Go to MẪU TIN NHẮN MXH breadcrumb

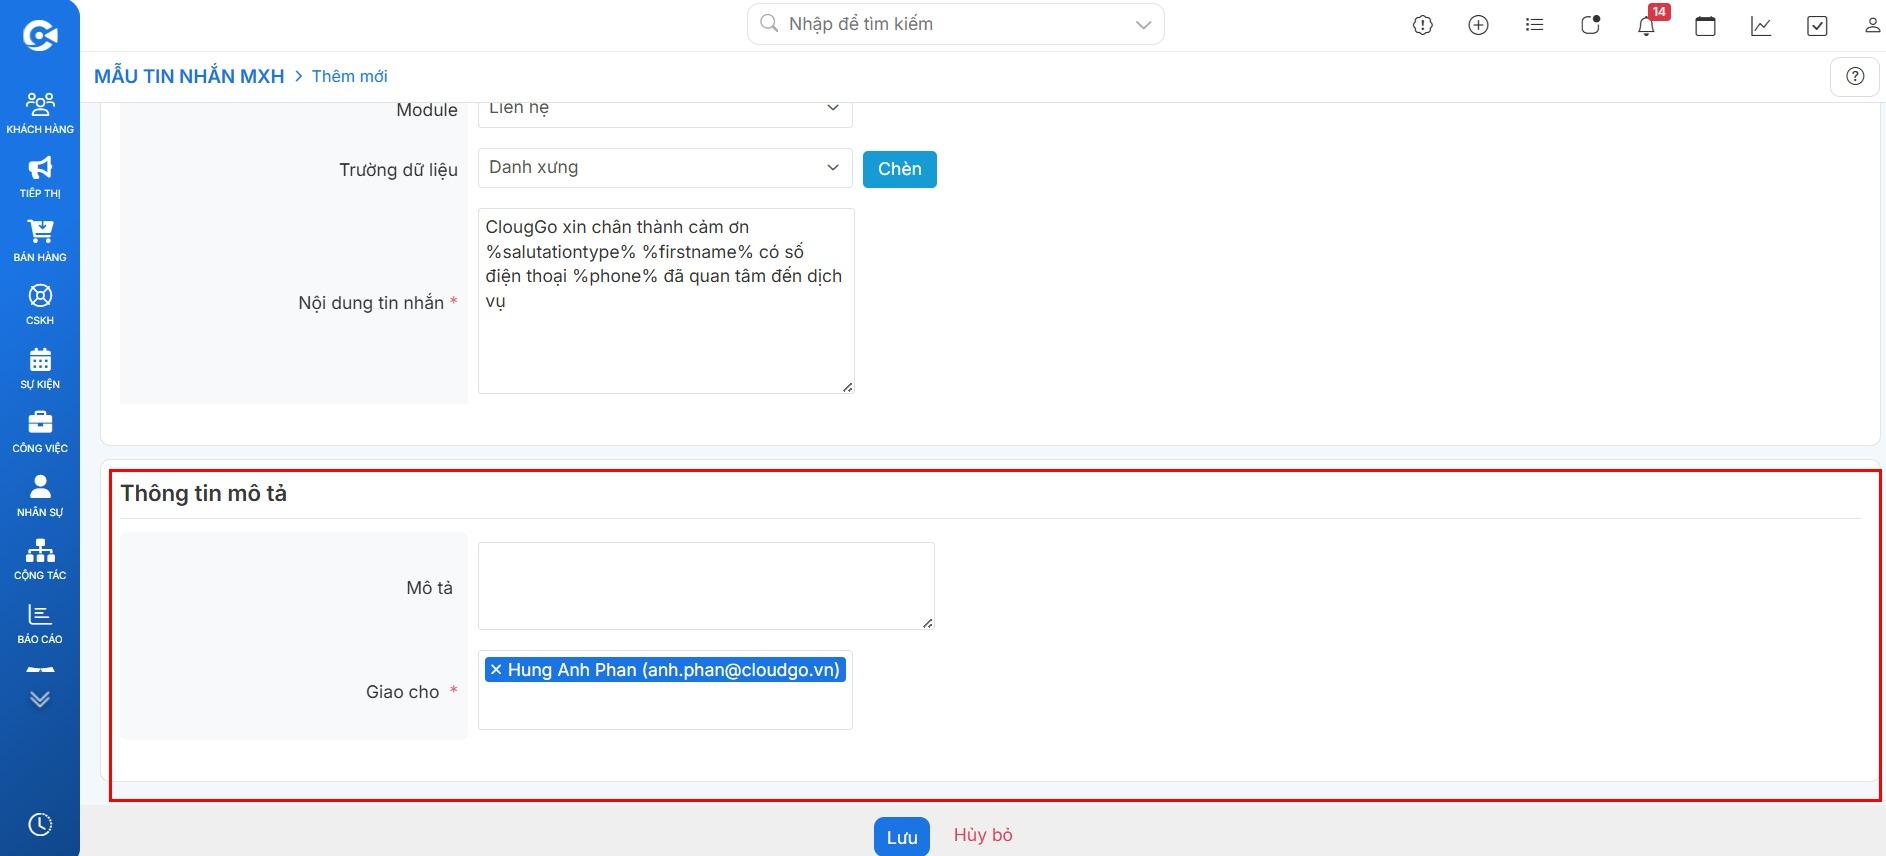(x=189, y=76)
